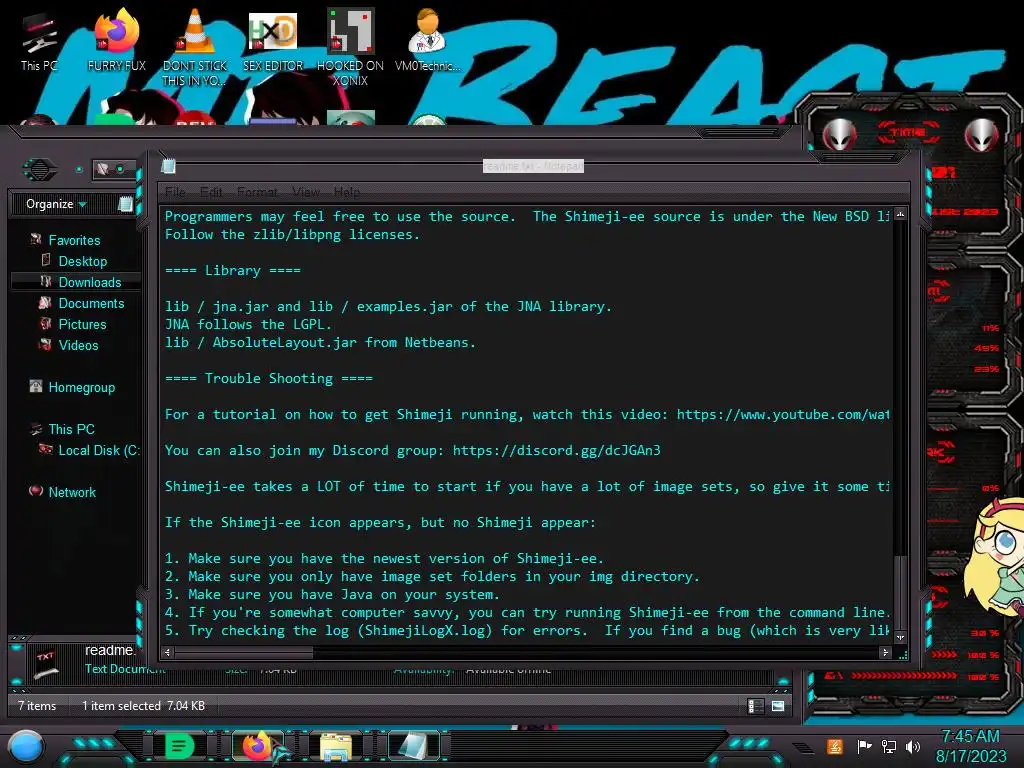
Task: Click Notepad horizontal scrollbar thumb
Action: (244, 652)
